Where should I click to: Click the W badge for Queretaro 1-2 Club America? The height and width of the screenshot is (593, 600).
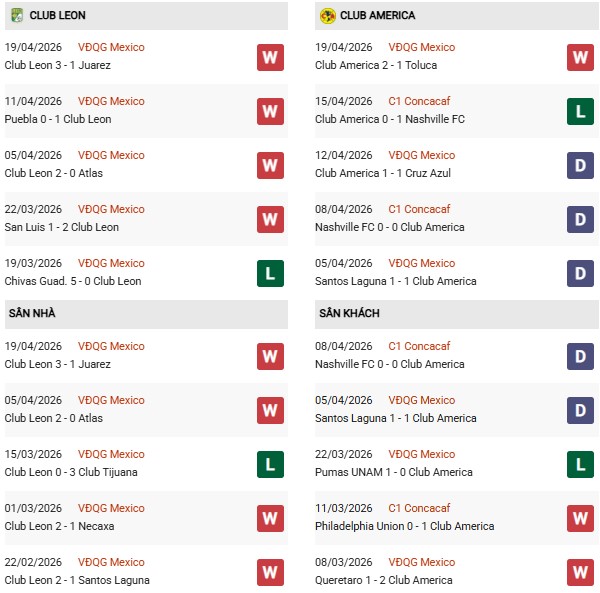click(580, 572)
